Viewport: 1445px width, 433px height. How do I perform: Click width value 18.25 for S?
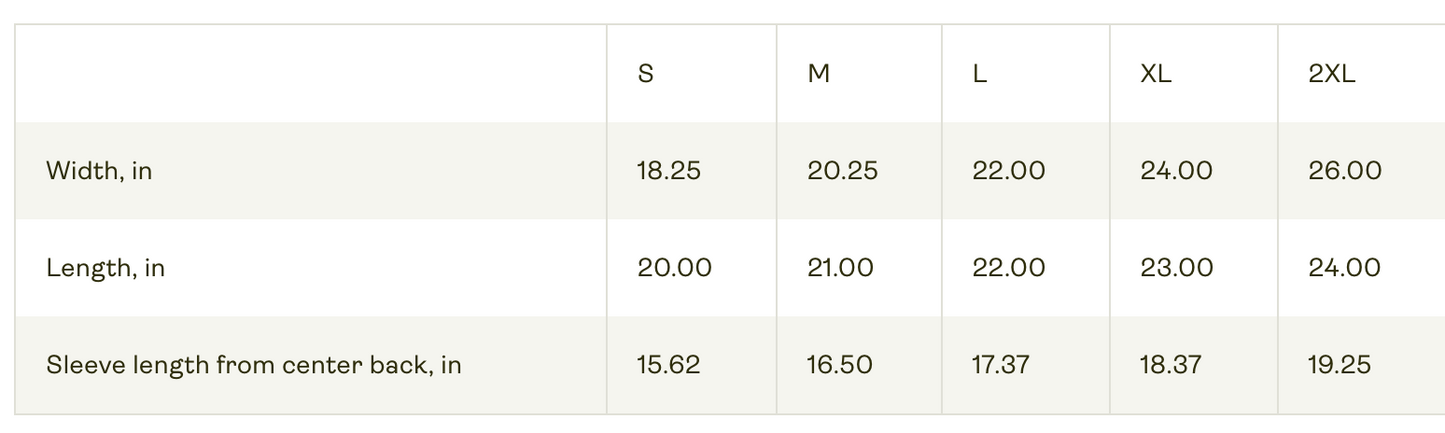coord(669,171)
